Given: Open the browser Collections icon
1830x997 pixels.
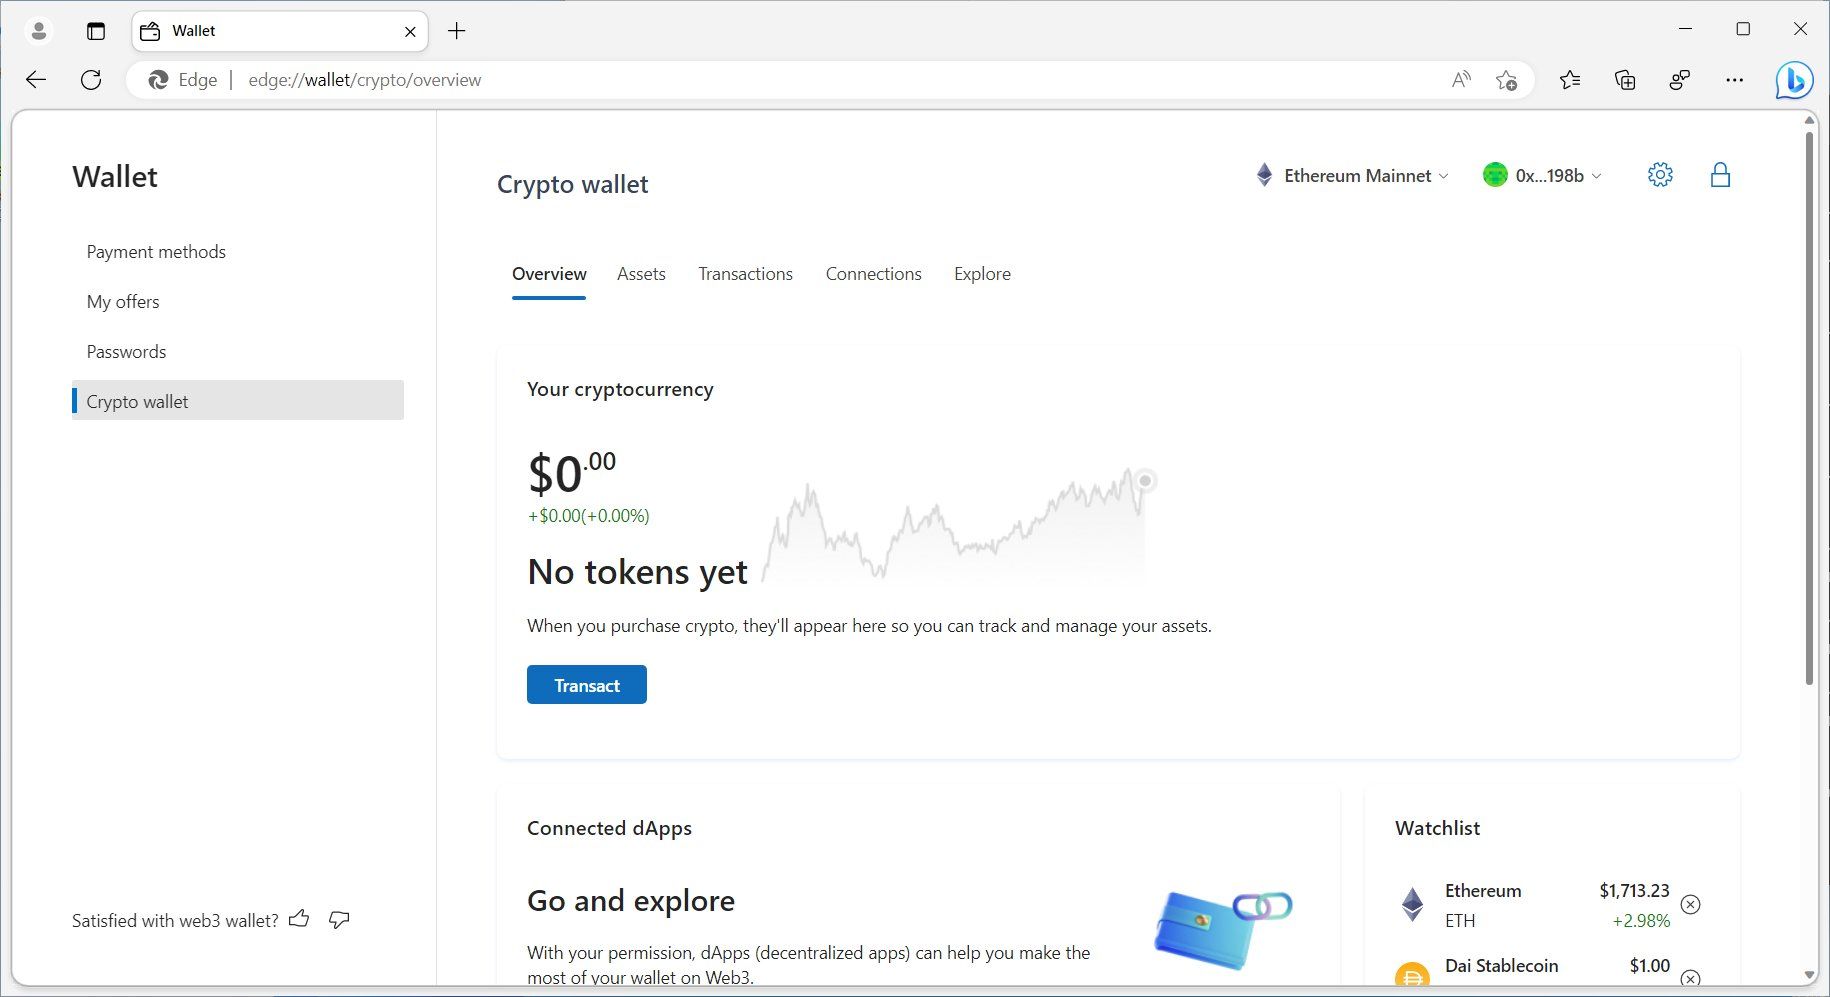Looking at the screenshot, I should pyautogui.click(x=1625, y=80).
